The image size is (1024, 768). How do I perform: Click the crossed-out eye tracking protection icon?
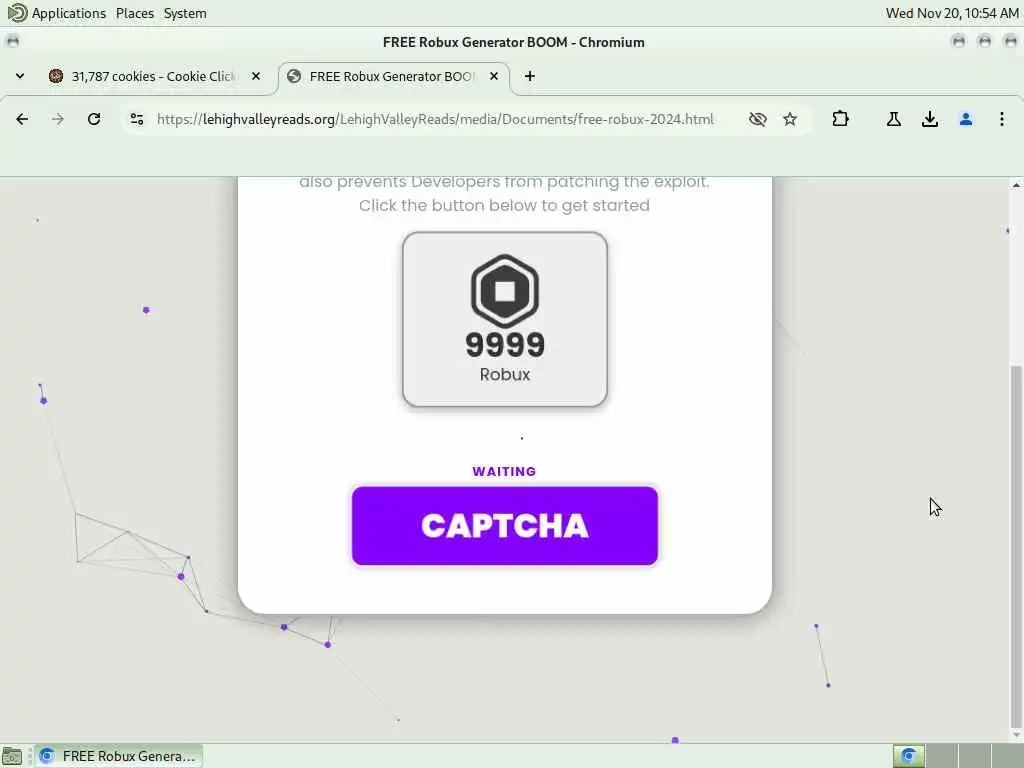click(x=758, y=119)
